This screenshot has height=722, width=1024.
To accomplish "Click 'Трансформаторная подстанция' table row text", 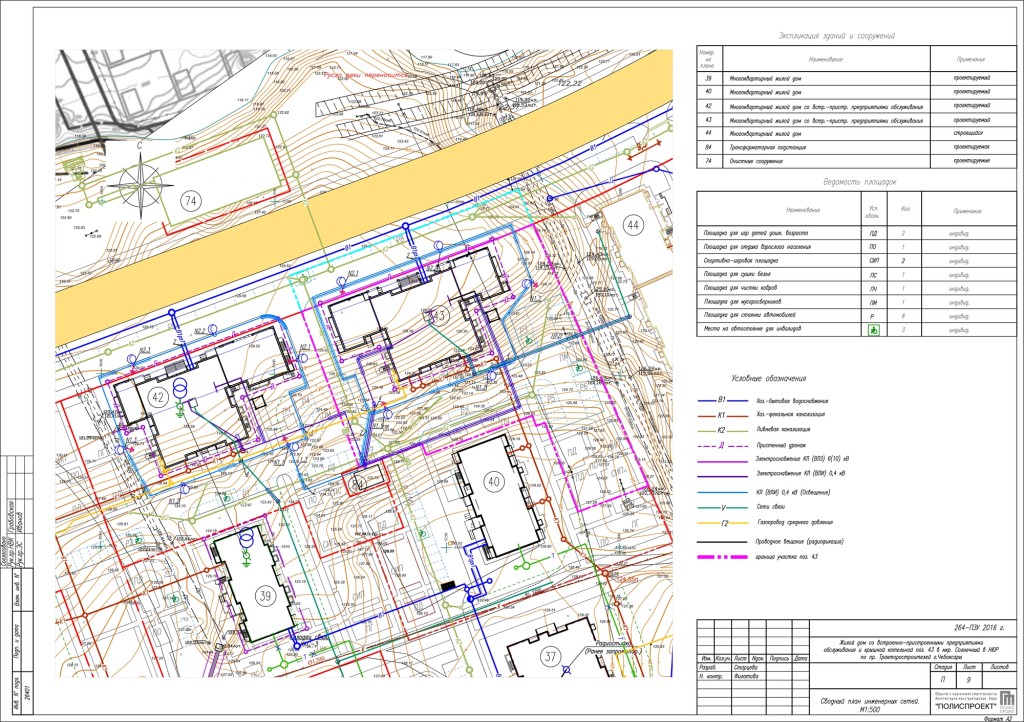I will click(767, 148).
